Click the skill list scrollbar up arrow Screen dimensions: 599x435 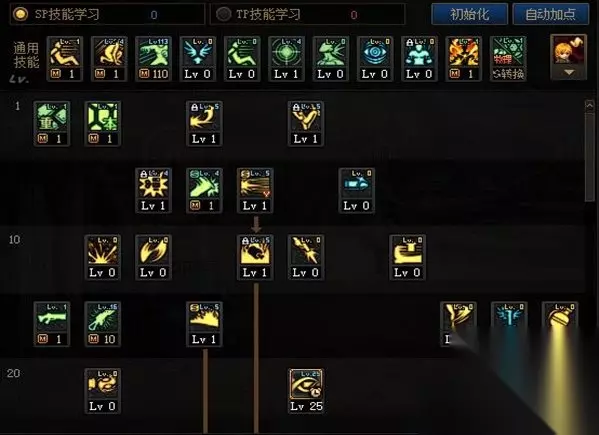coord(590,105)
